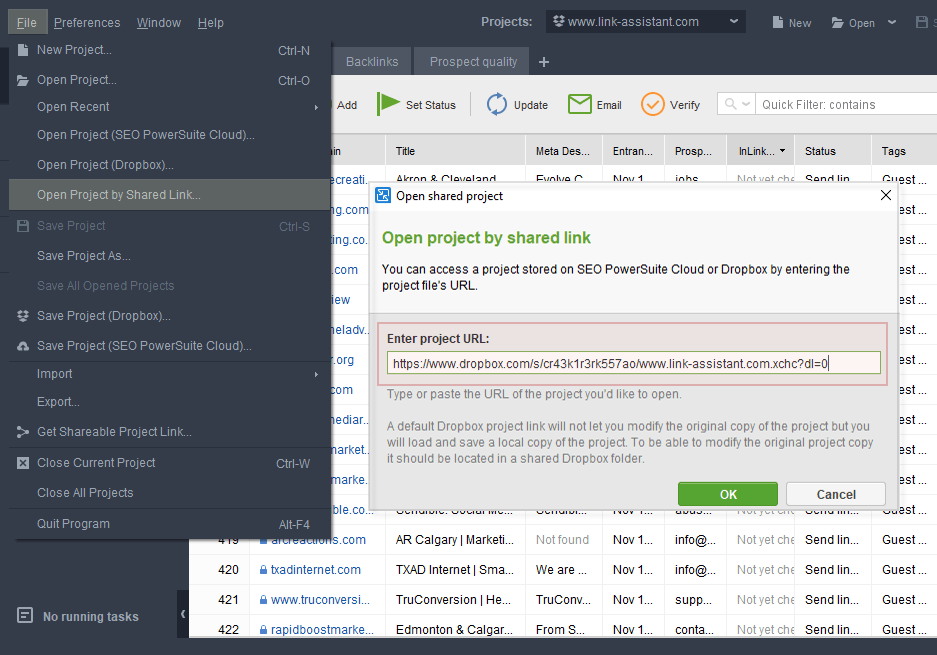Click the Enter project URL input field
The width and height of the screenshot is (937, 655).
click(x=633, y=363)
